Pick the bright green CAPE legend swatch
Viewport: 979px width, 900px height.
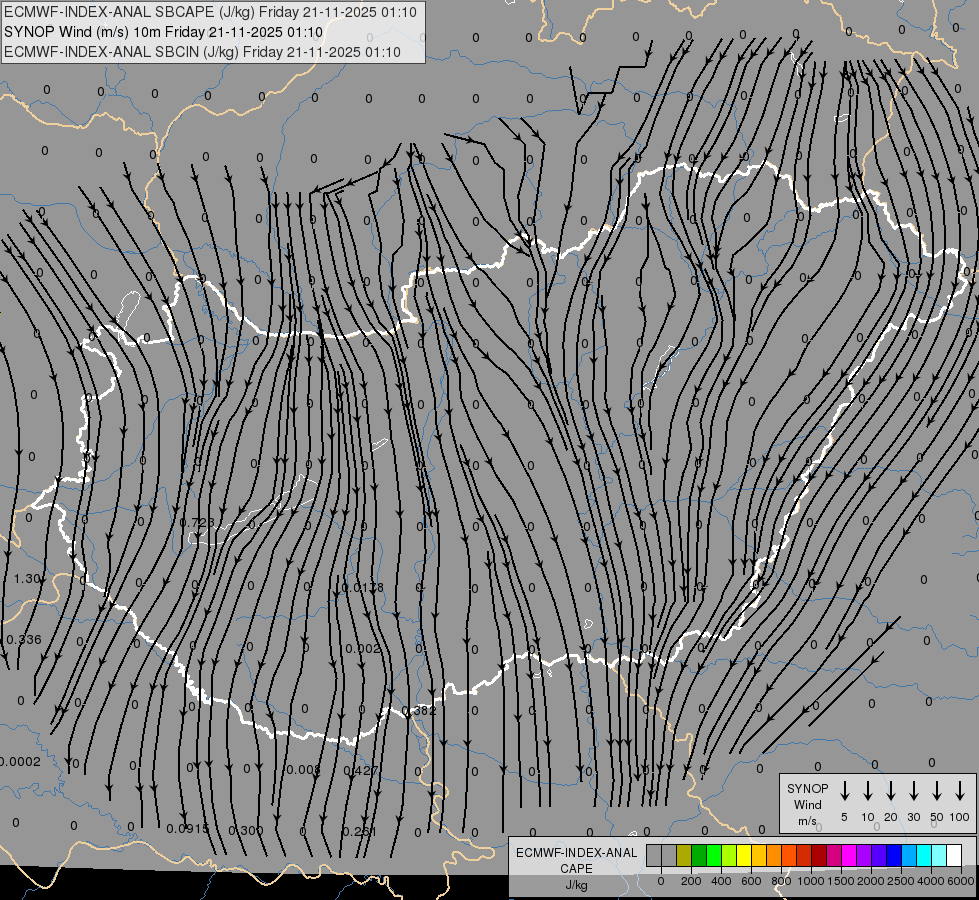point(714,855)
